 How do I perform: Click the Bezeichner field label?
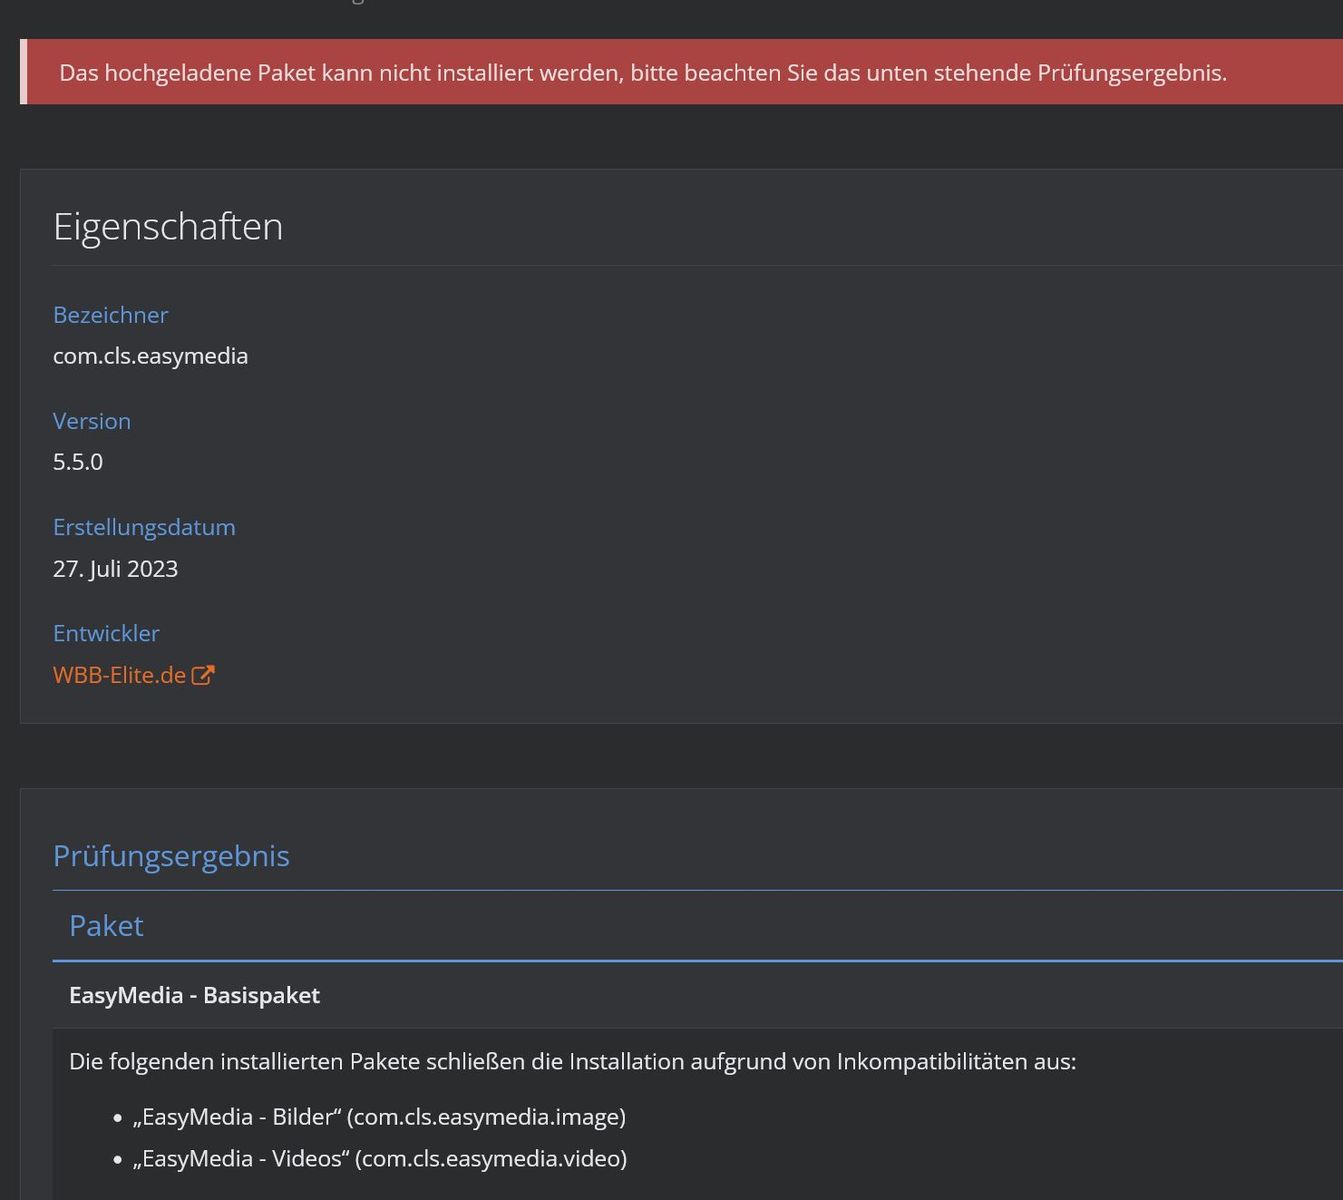(110, 315)
